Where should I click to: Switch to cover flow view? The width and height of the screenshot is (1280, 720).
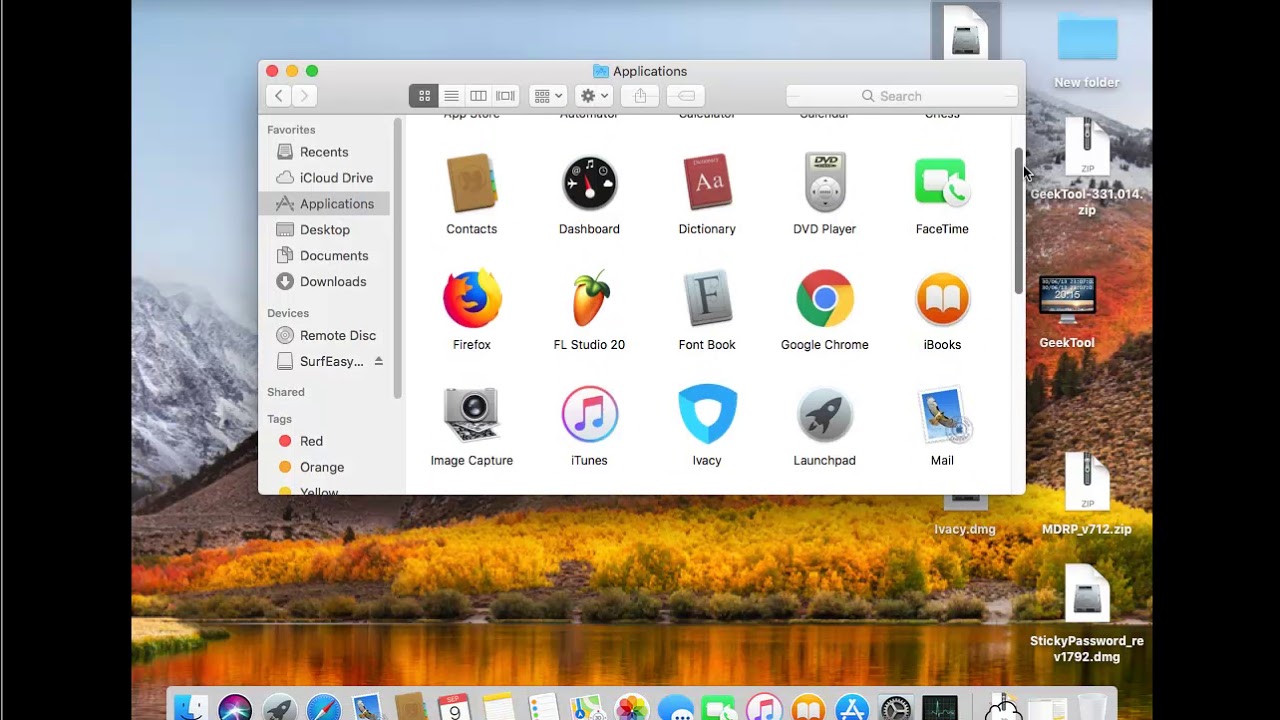tap(505, 96)
